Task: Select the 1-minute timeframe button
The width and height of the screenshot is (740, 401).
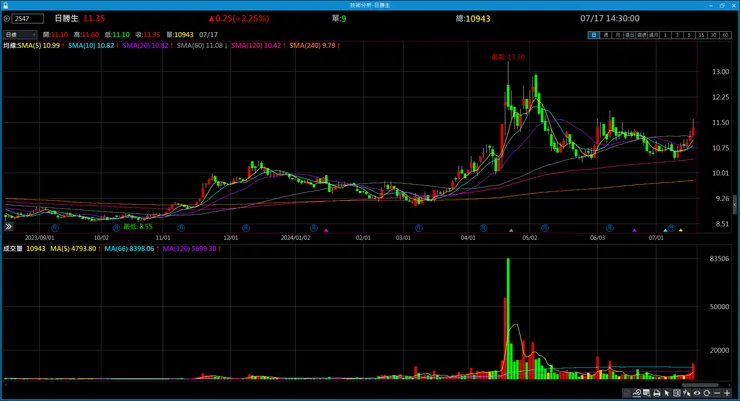Action: point(665,35)
